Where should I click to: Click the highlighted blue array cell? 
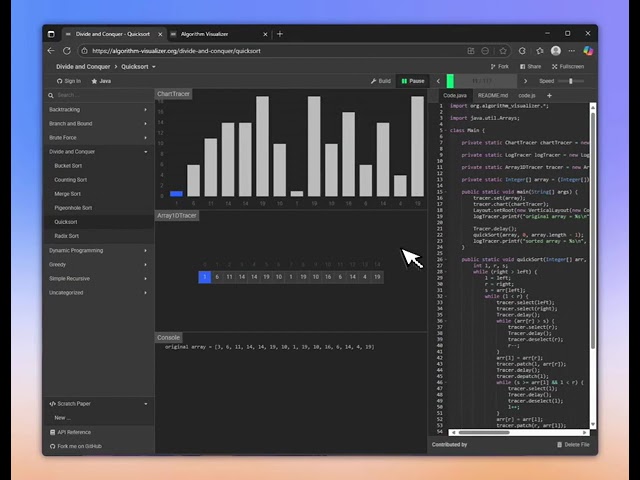click(205, 277)
